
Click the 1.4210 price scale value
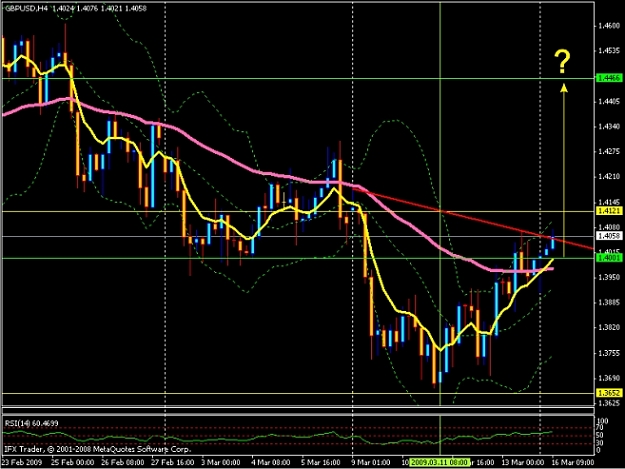point(609,177)
